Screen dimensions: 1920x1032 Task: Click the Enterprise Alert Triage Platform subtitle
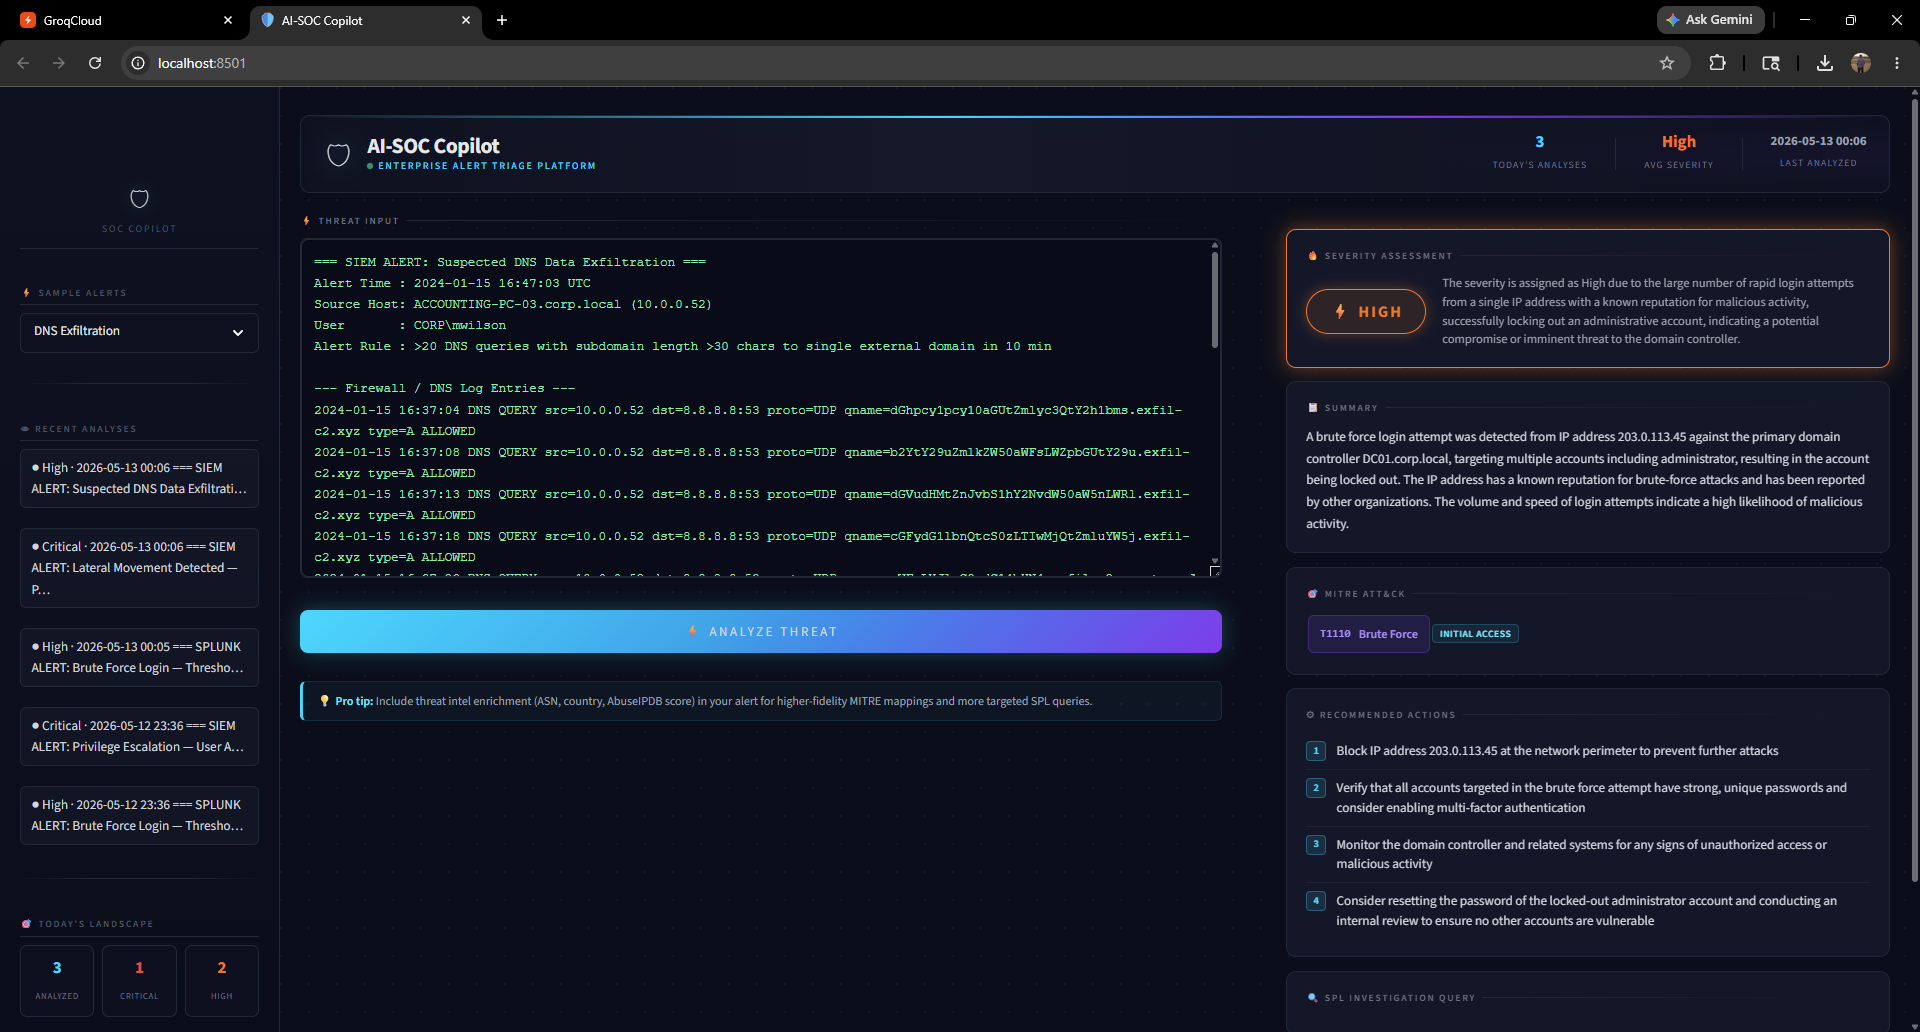[487, 166]
